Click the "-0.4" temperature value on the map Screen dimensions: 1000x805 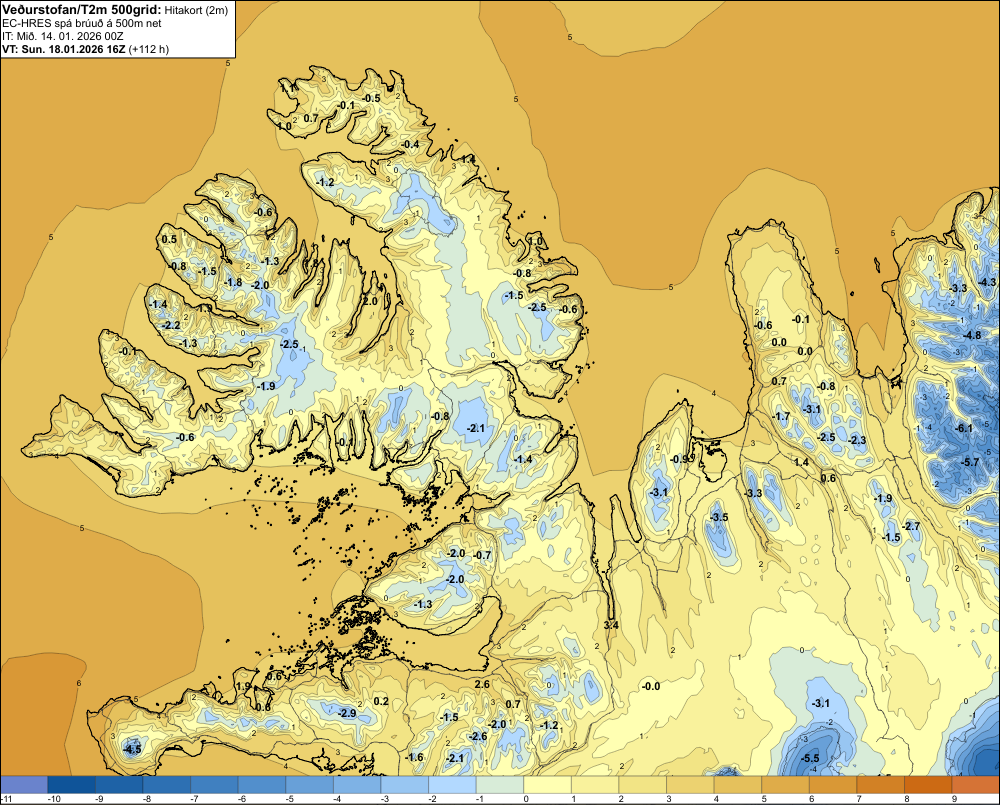coord(410,144)
